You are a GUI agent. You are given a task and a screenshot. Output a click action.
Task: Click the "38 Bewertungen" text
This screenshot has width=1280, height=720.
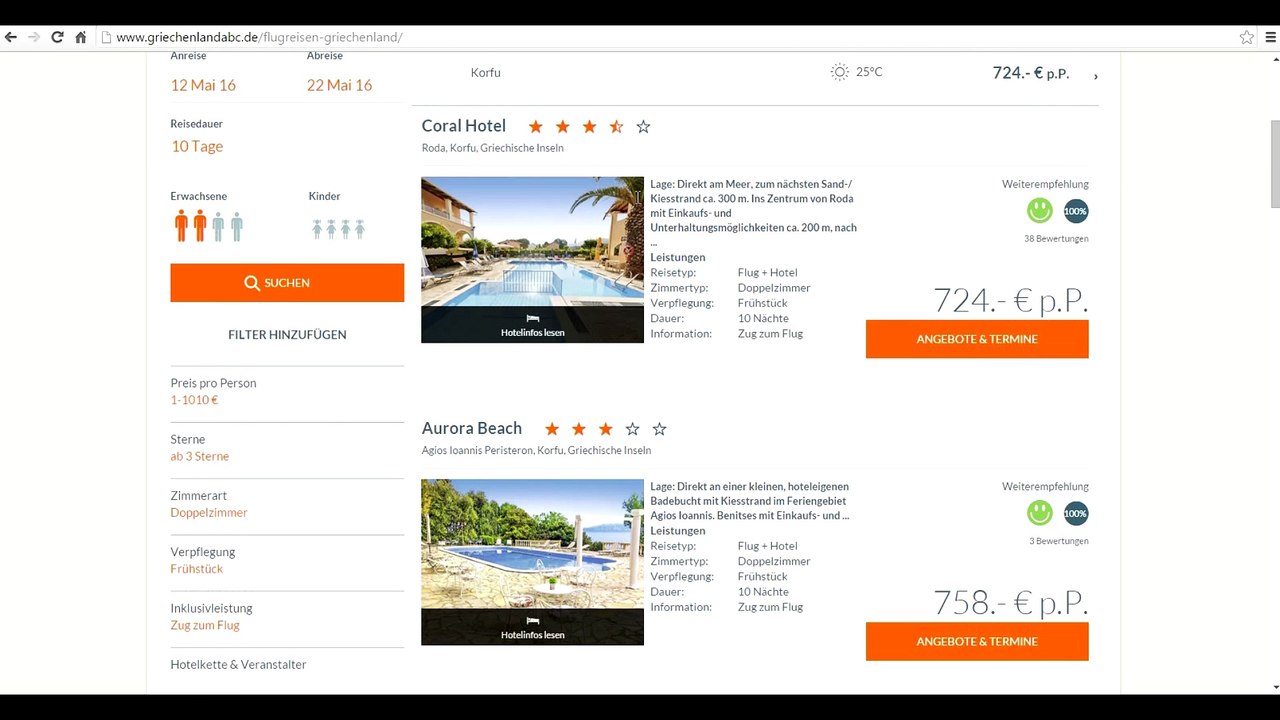click(1056, 239)
